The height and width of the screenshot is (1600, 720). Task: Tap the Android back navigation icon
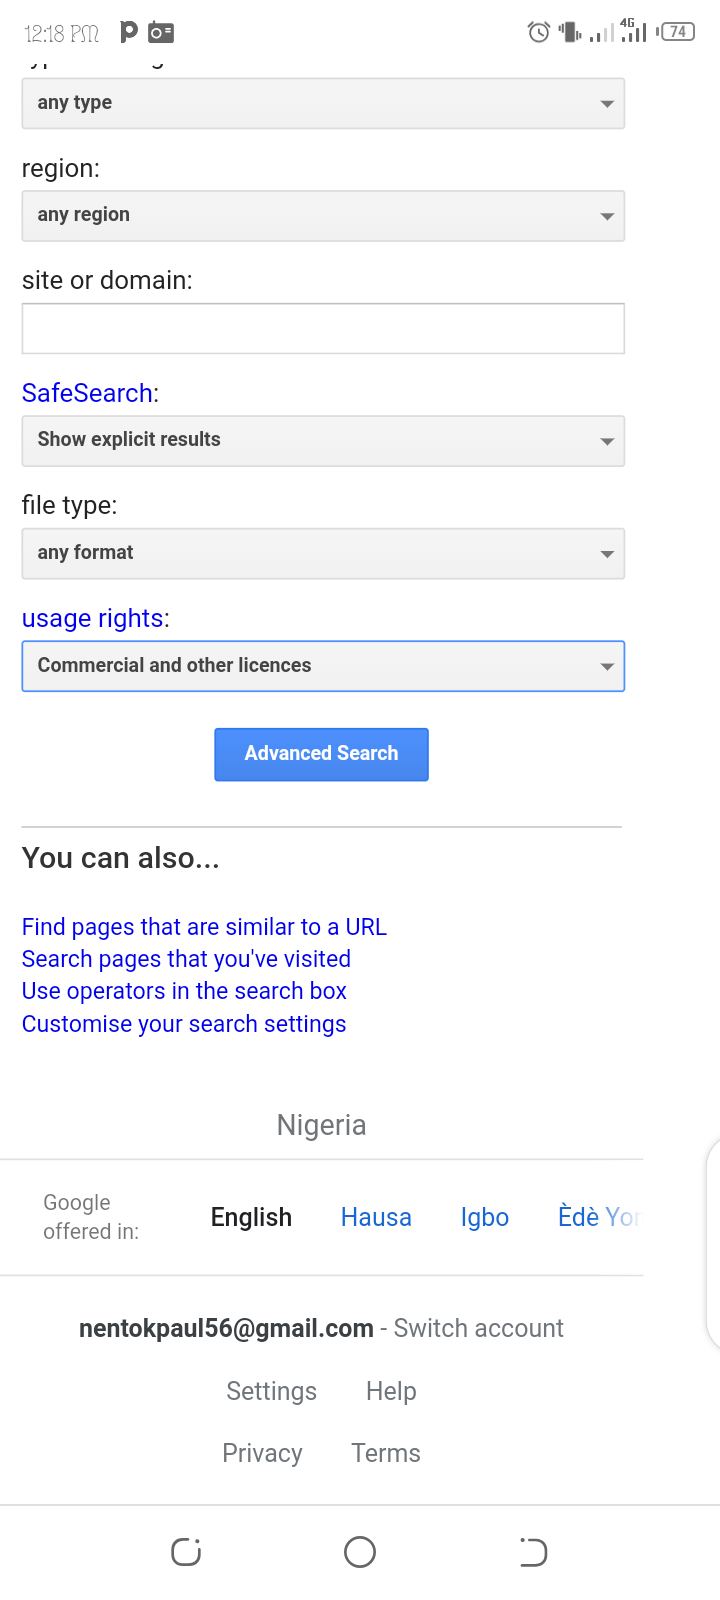click(533, 1552)
